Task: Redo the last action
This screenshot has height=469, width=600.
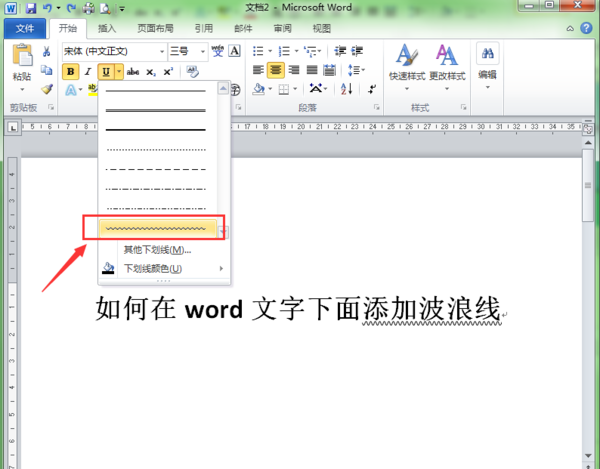Action: [x=71, y=8]
